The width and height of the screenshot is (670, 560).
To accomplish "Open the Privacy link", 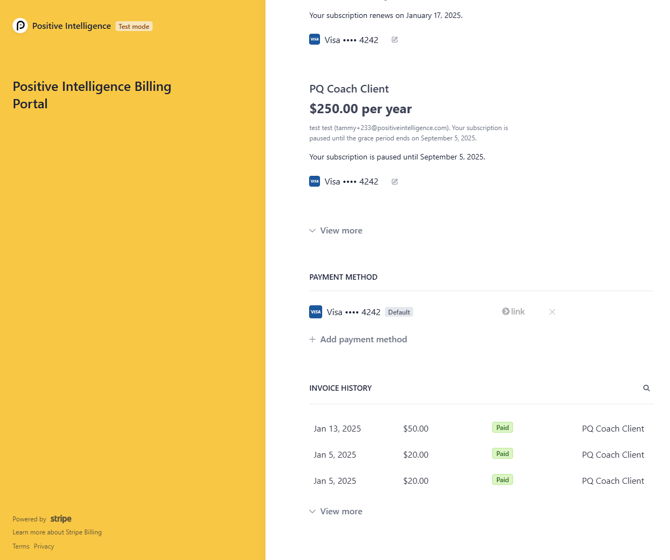I will click(44, 546).
